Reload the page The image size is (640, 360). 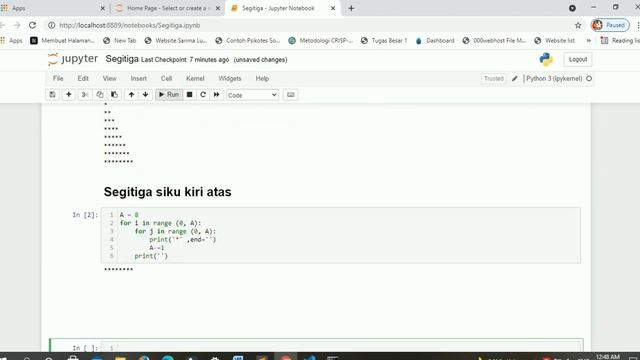click(x=32, y=25)
